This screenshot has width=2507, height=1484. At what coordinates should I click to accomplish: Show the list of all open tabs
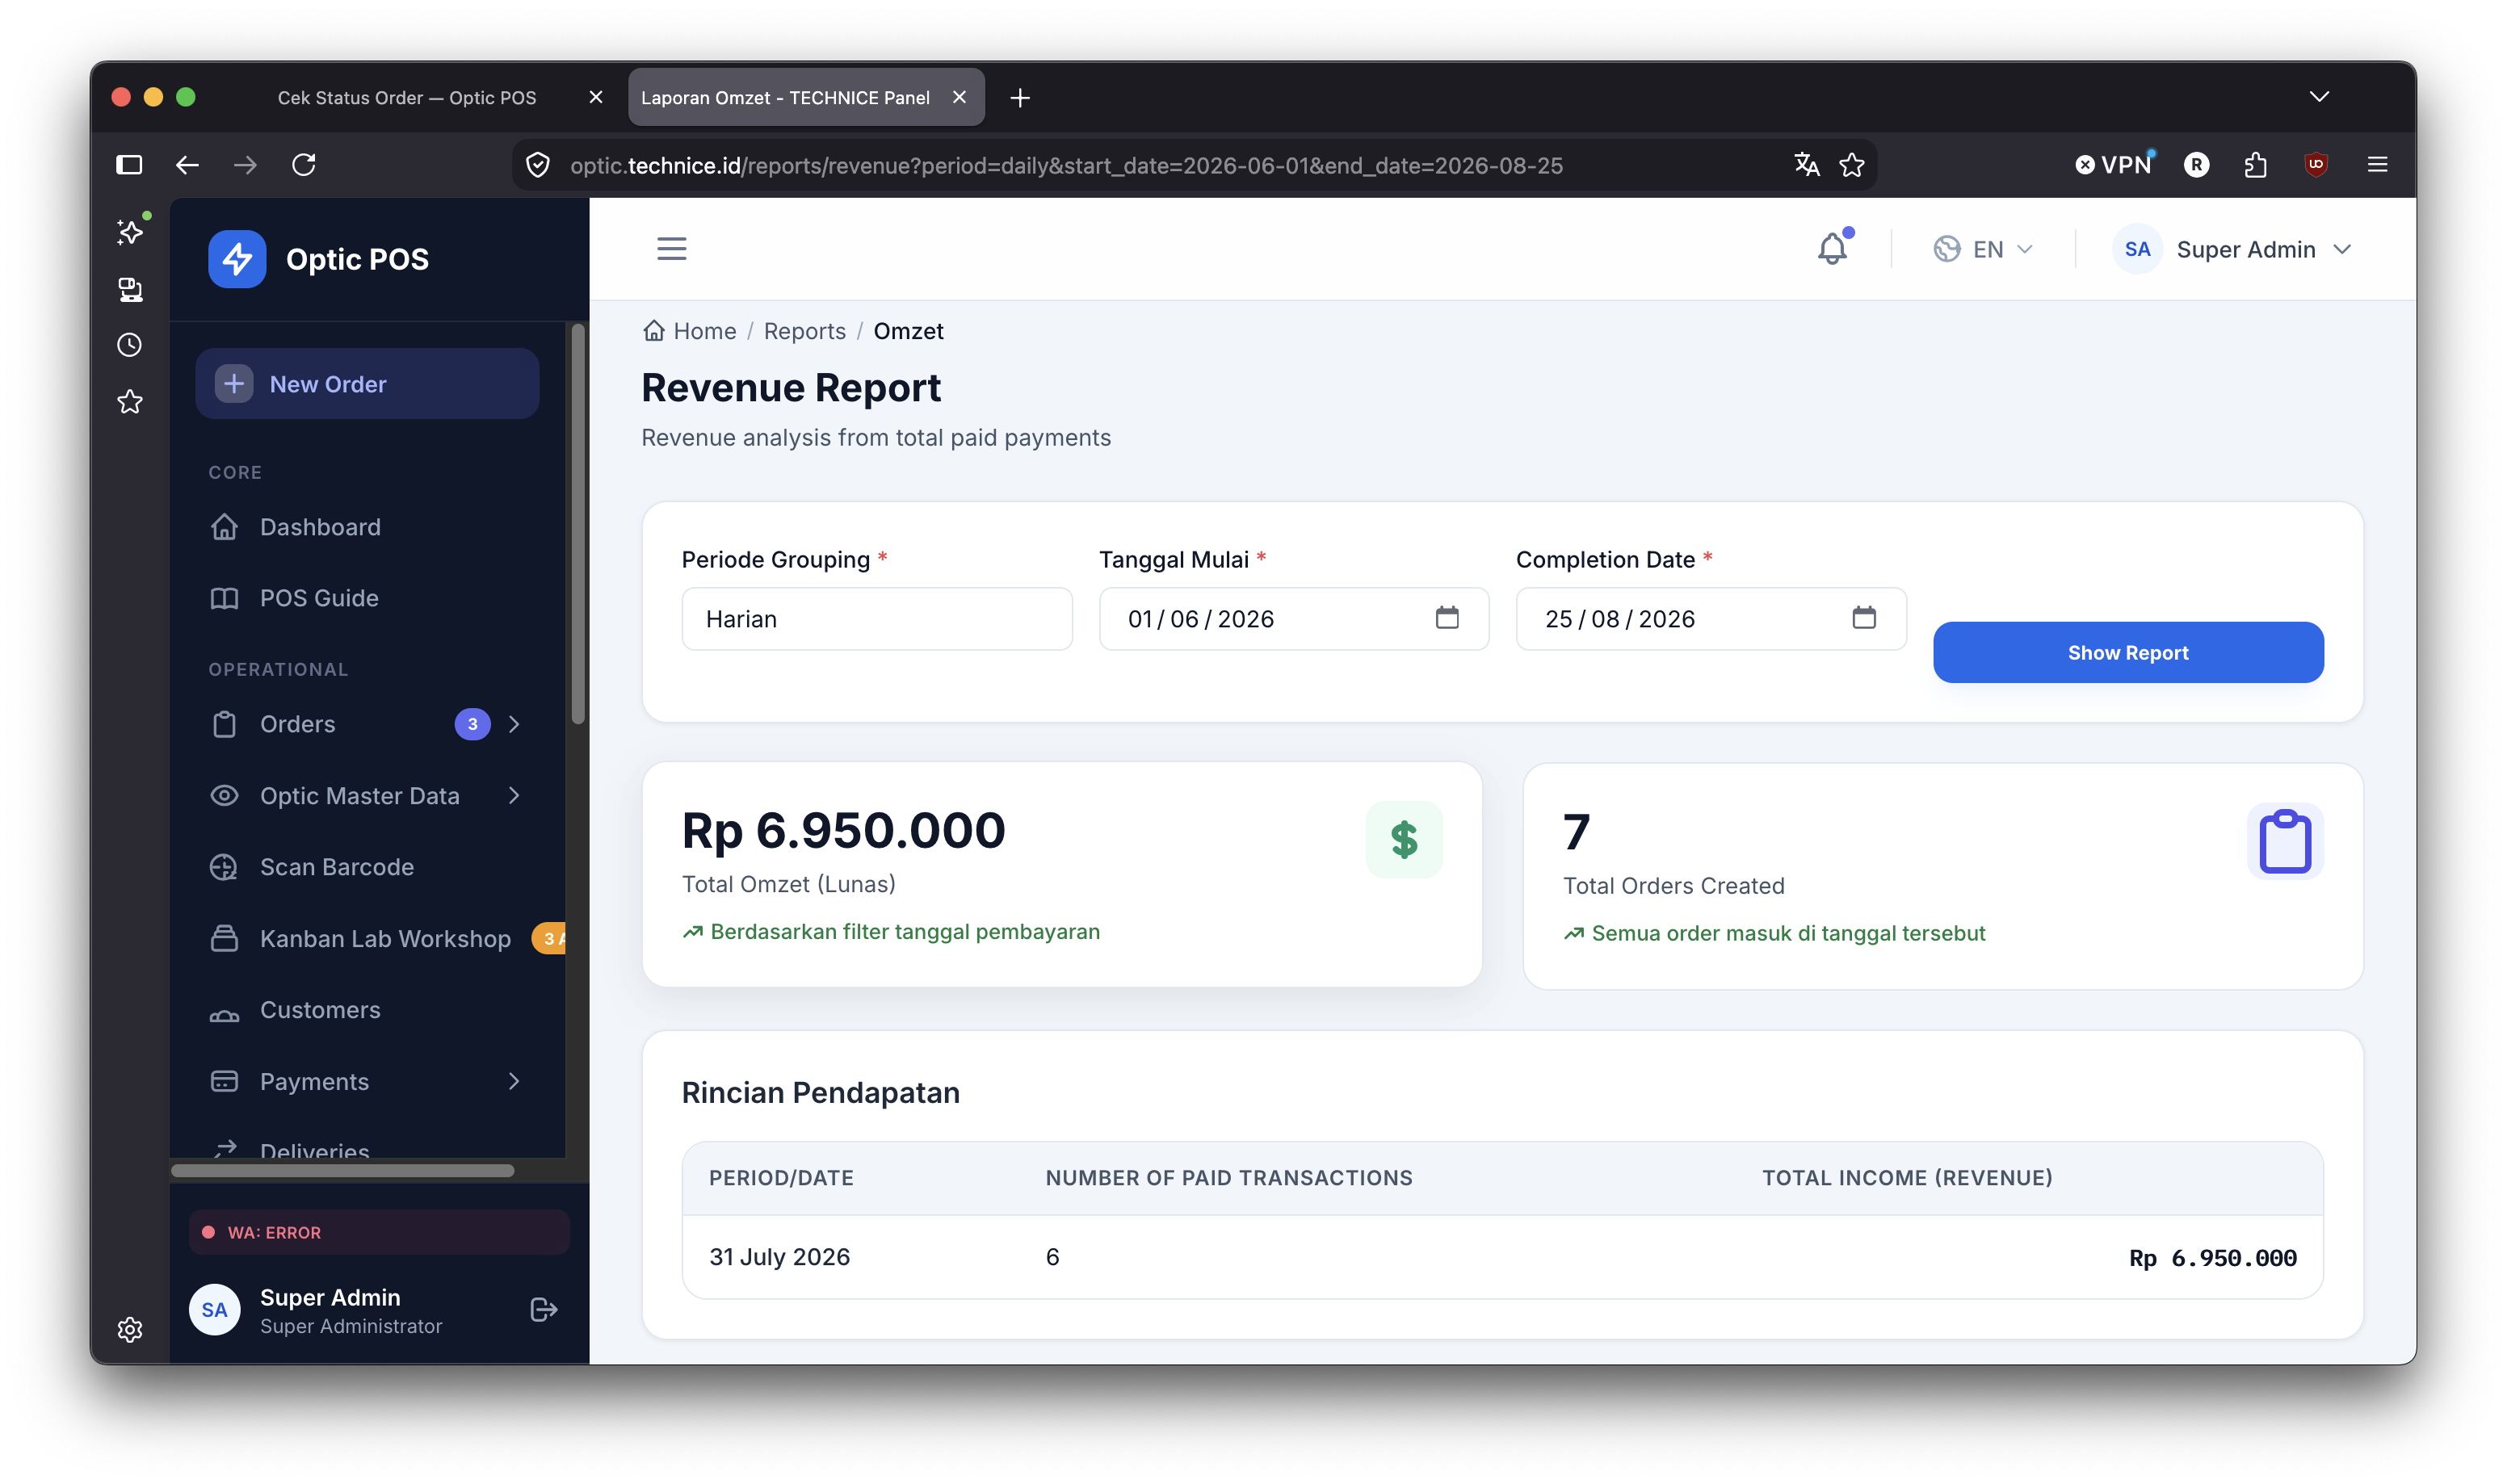(x=2319, y=97)
